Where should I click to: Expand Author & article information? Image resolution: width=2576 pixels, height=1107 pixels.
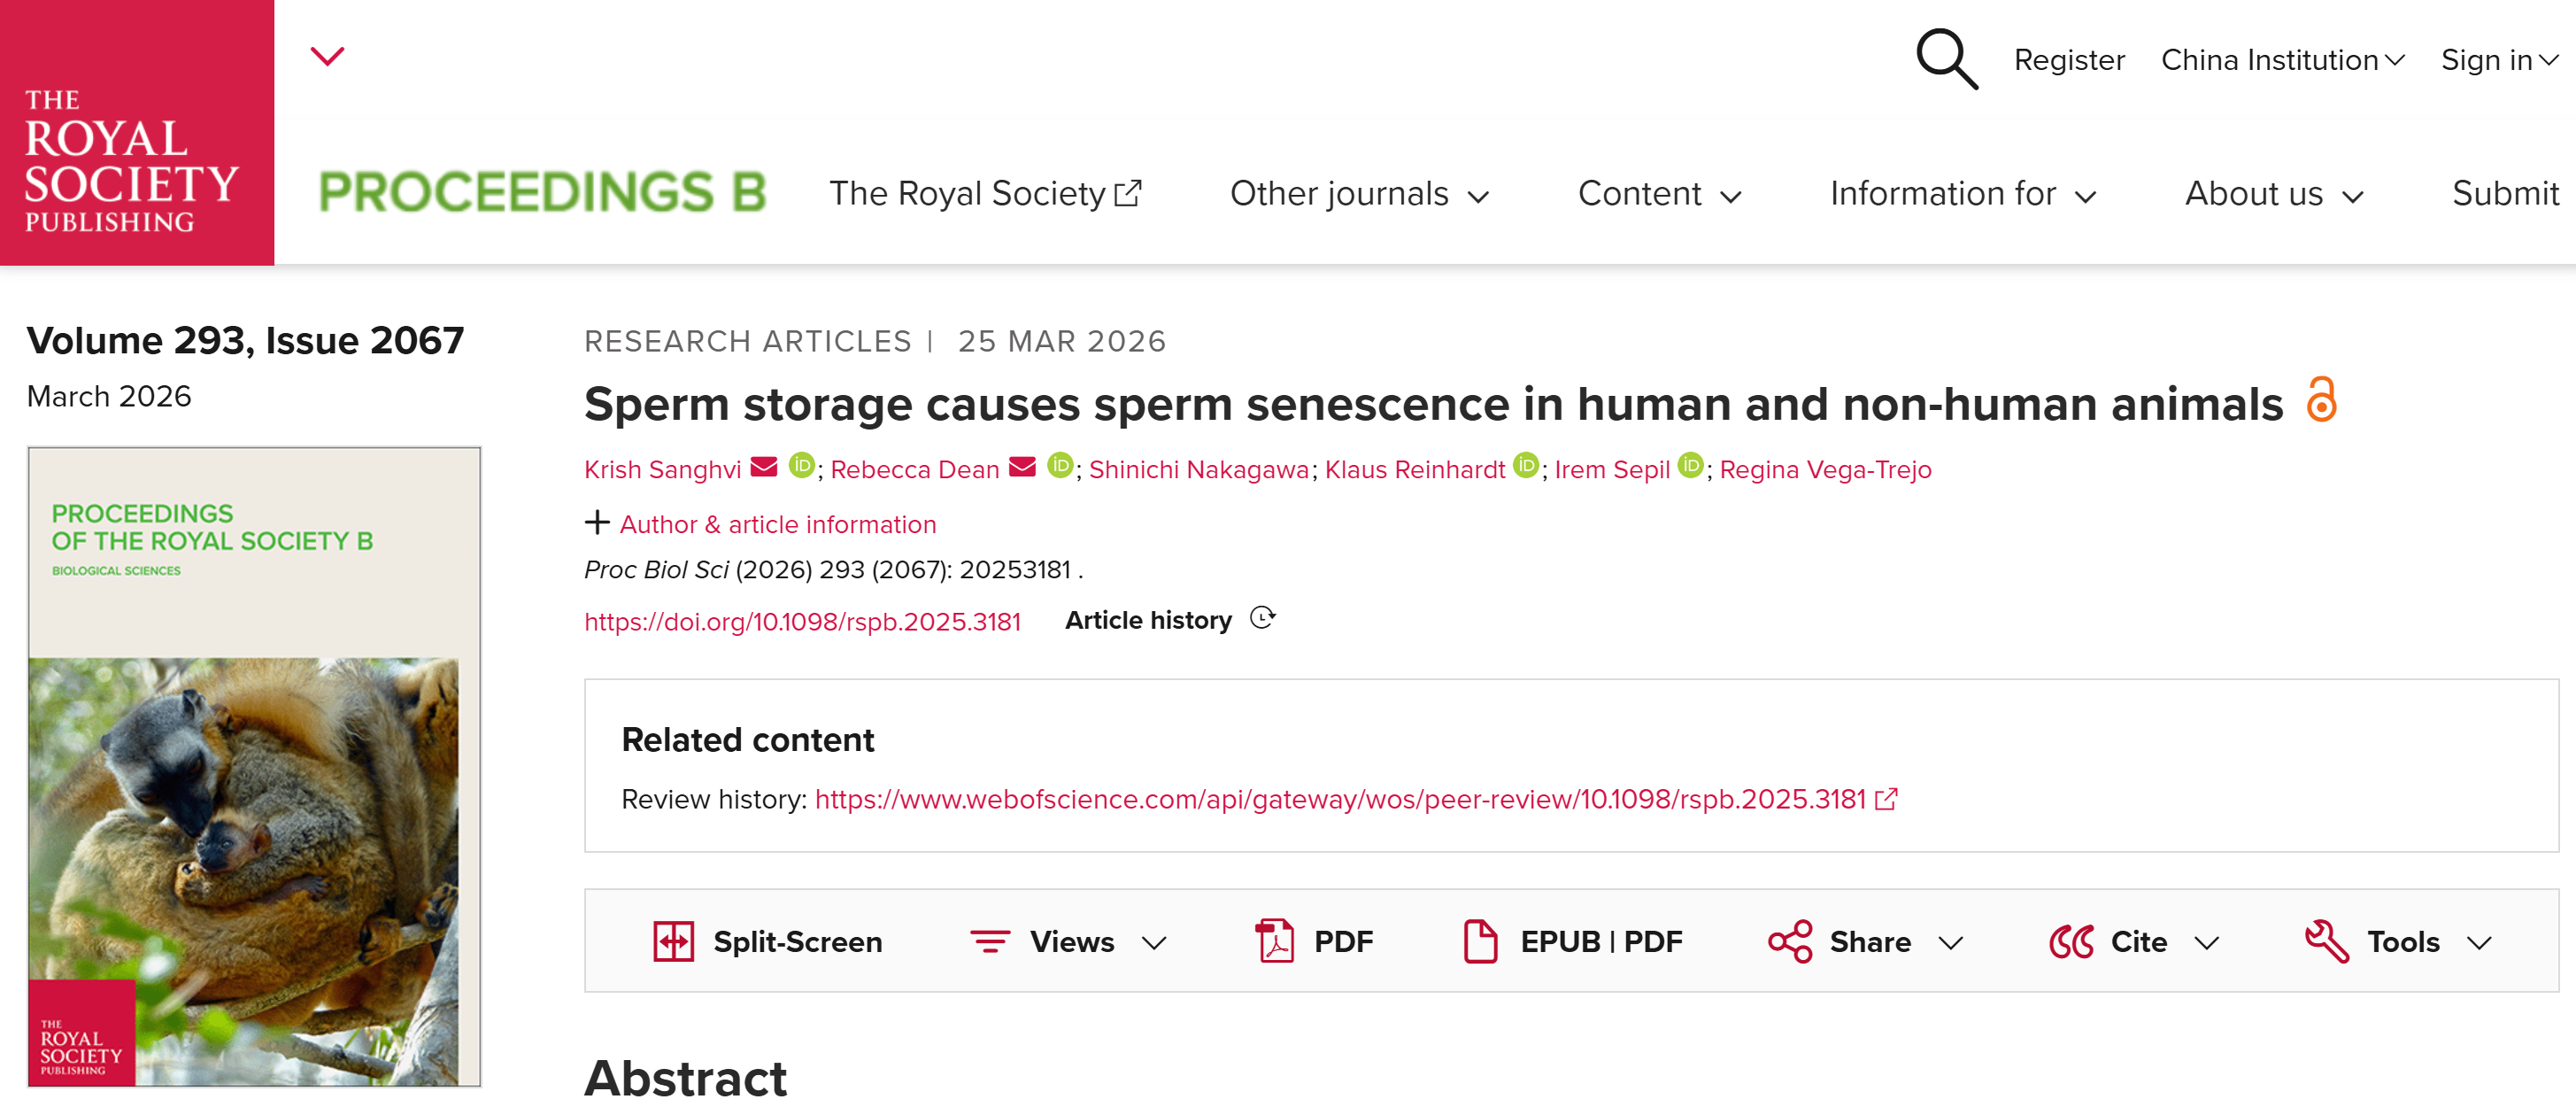pyautogui.click(x=761, y=524)
